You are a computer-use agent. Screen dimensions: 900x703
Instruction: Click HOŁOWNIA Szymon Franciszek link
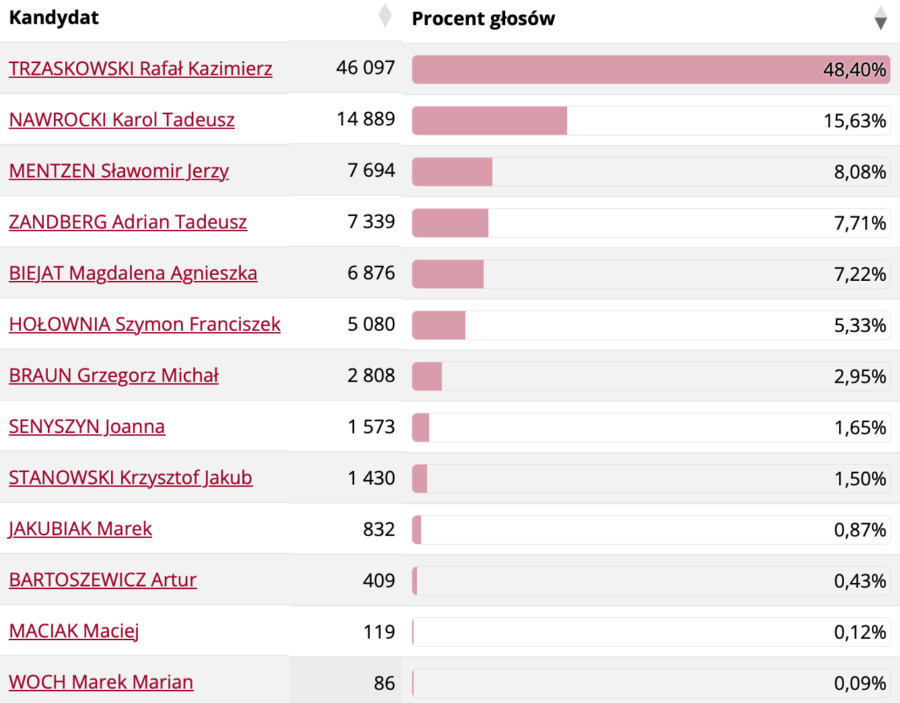(144, 324)
